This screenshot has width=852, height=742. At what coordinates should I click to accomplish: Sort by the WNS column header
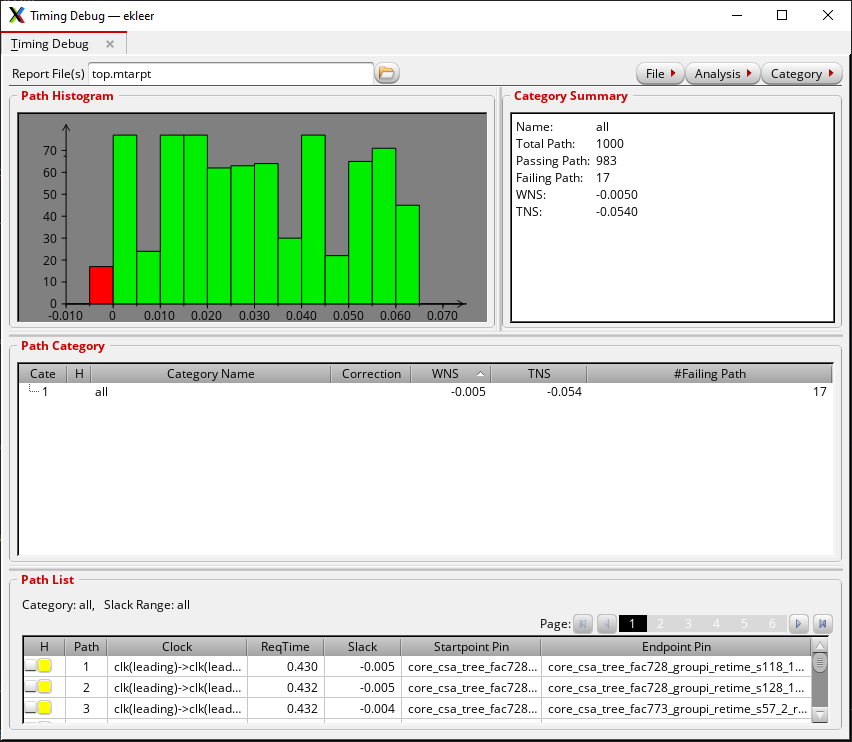(x=450, y=374)
